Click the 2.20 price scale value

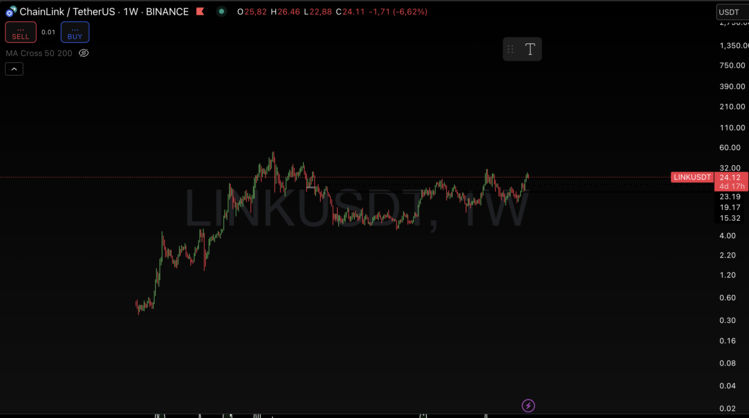[x=728, y=255]
